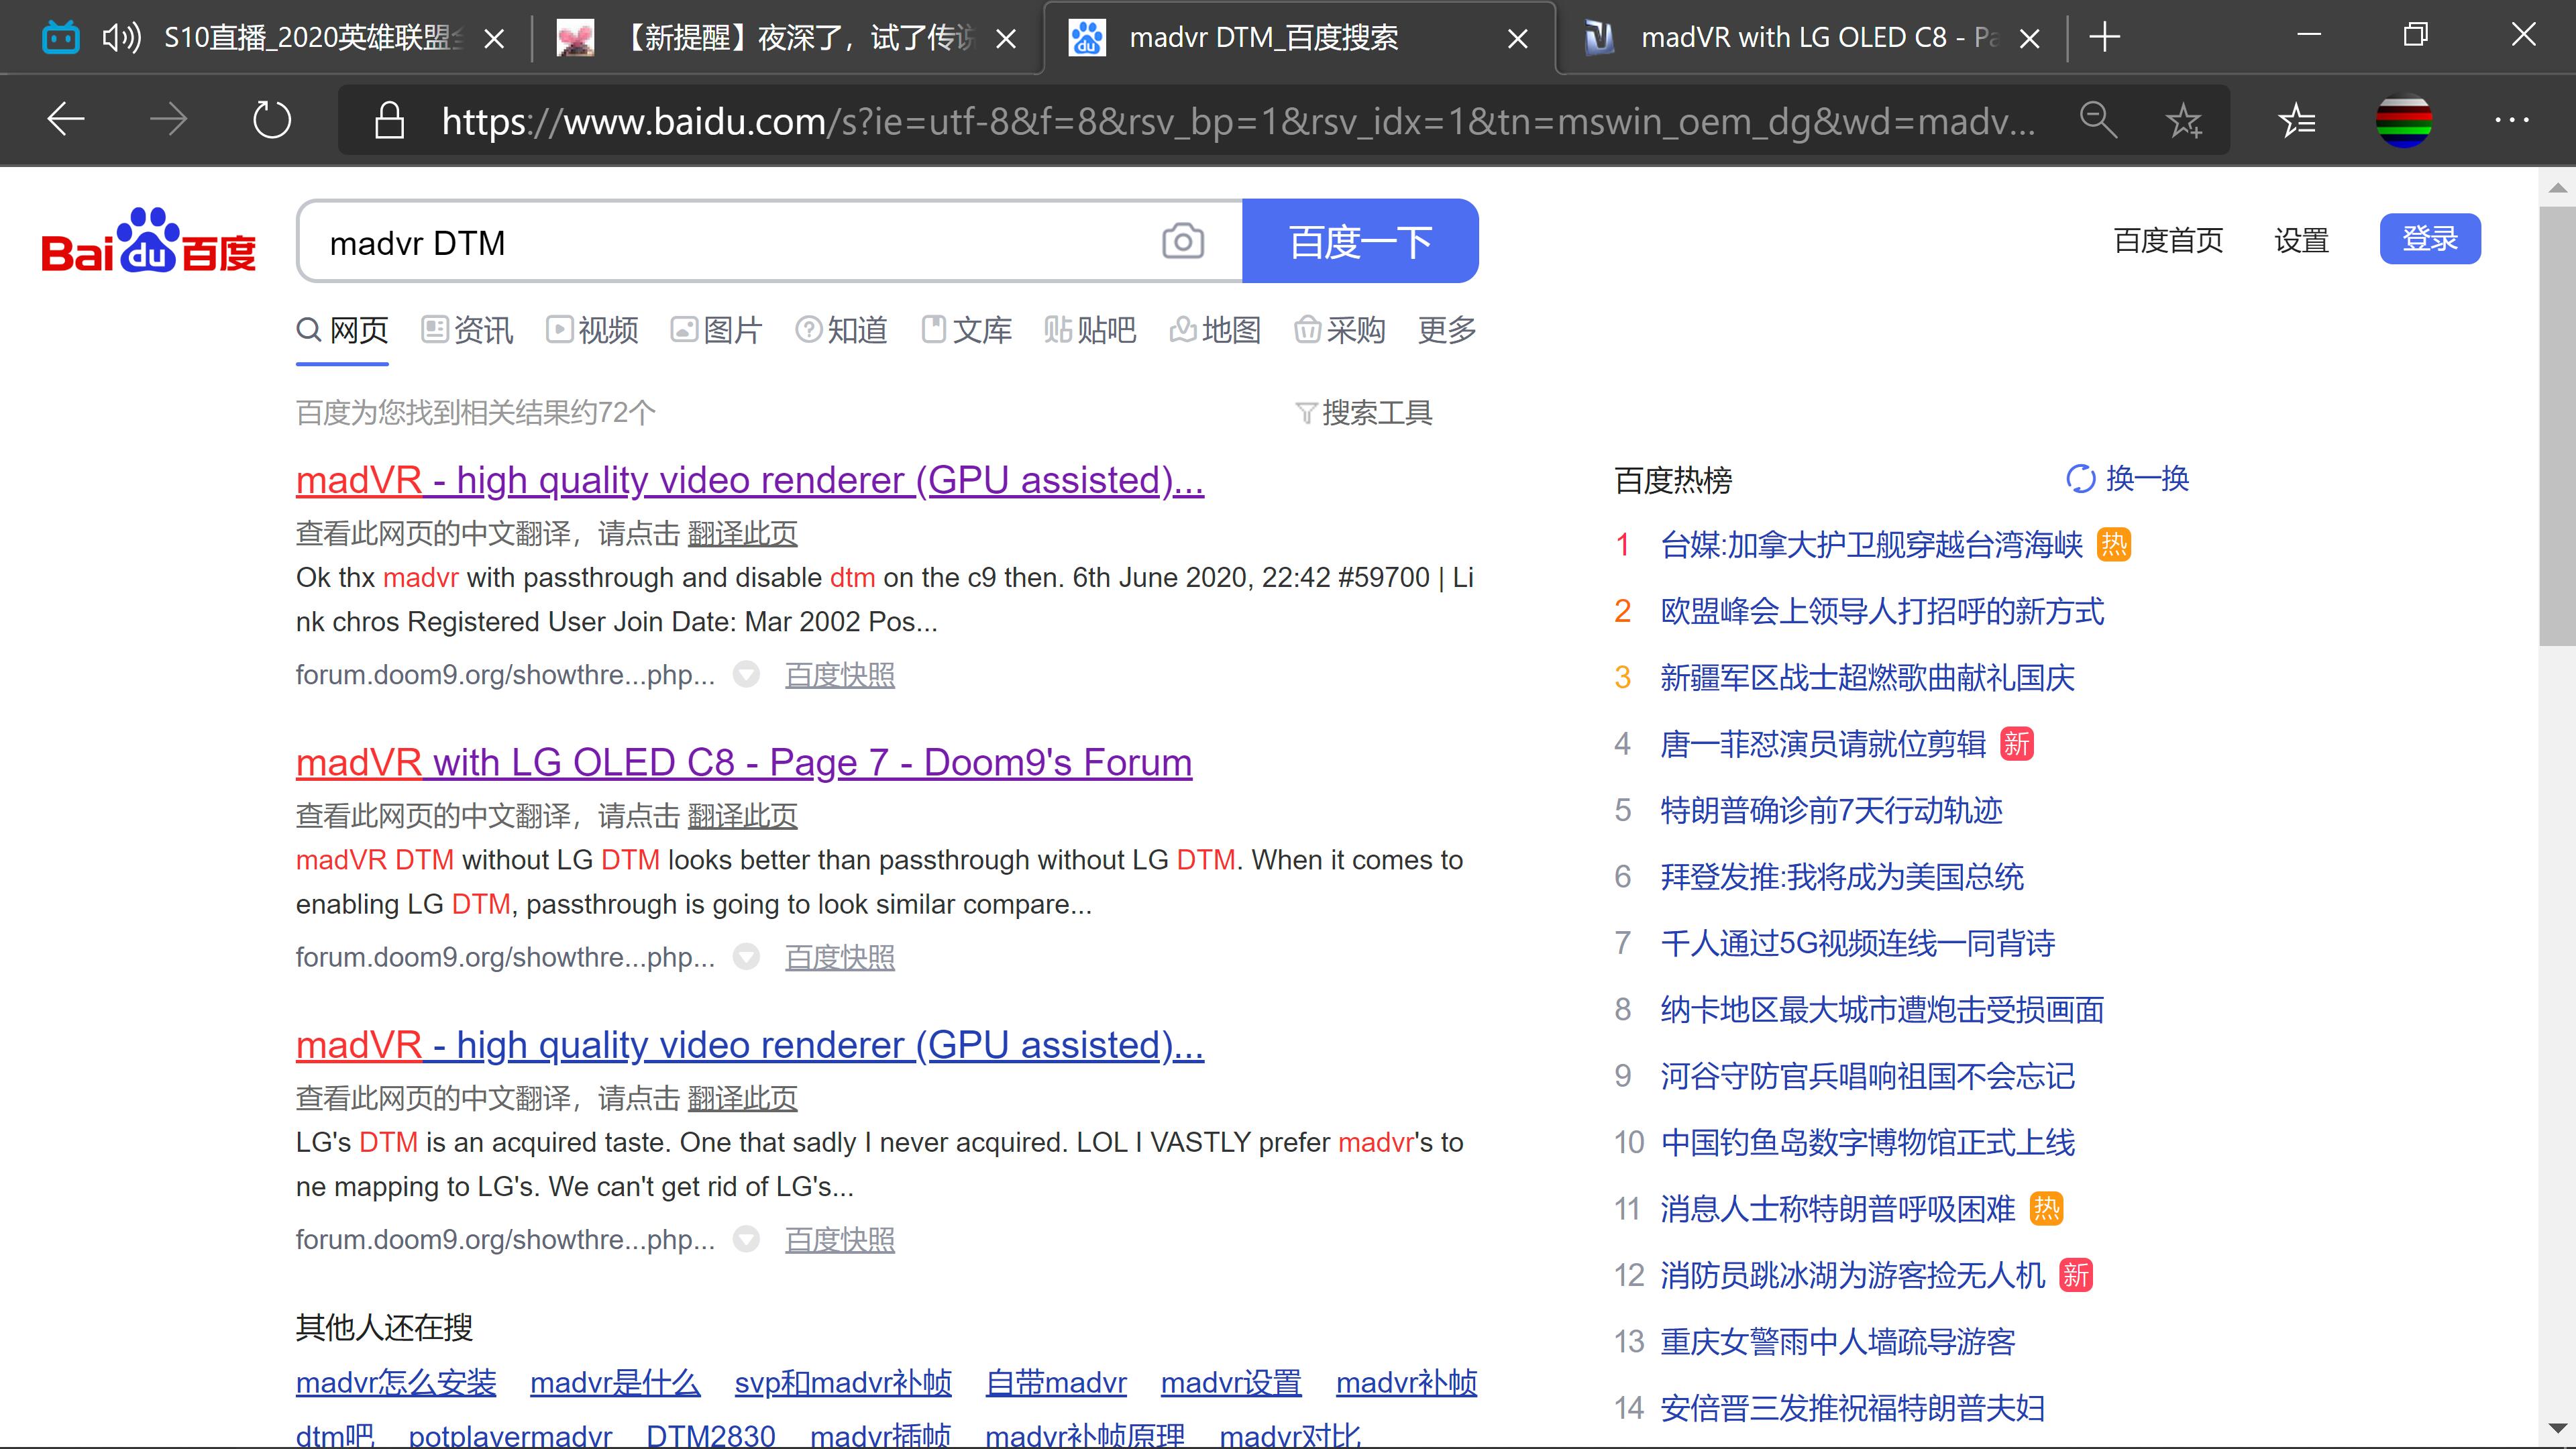
Task: Click the 登录 login button
Action: tap(2430, 239)
